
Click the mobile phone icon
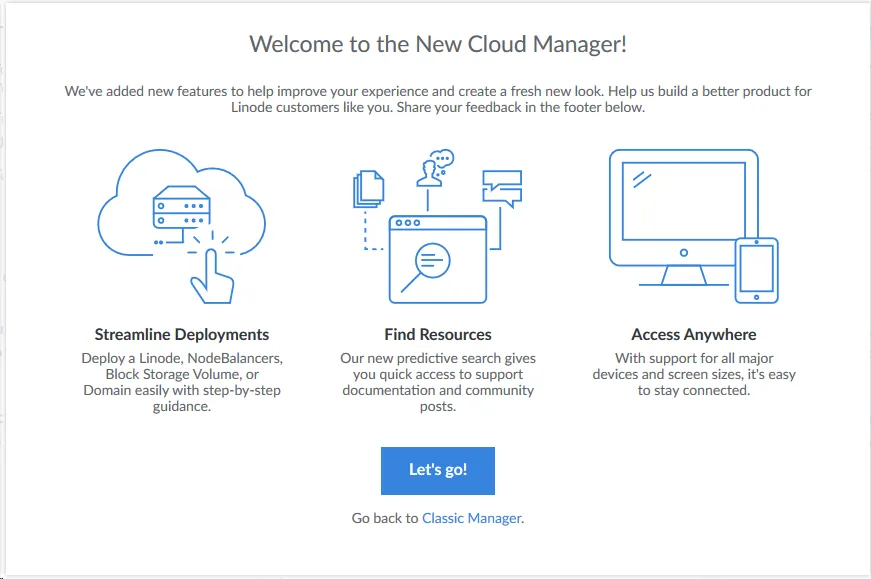(757, 271)
